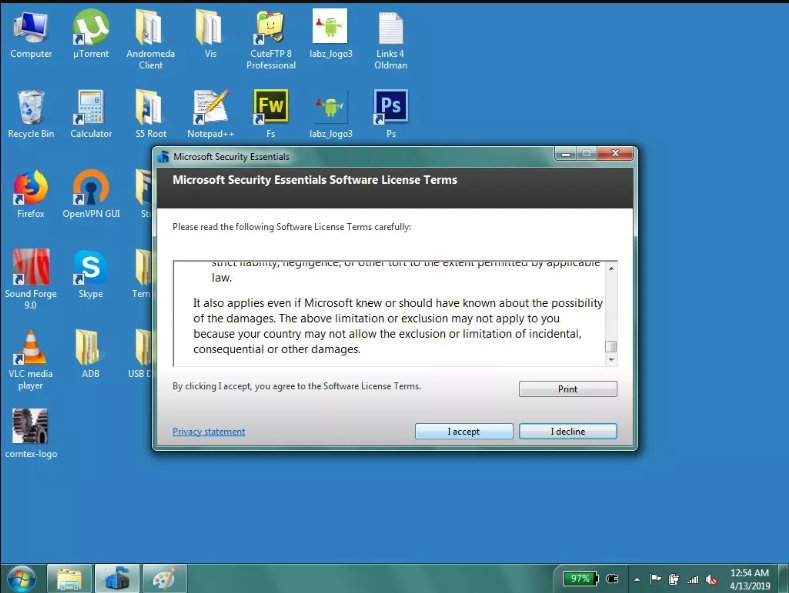Click the muted volume tray icon
Image resolution: width=789 pixels, height=593 pixels.
tap(712, 579)
